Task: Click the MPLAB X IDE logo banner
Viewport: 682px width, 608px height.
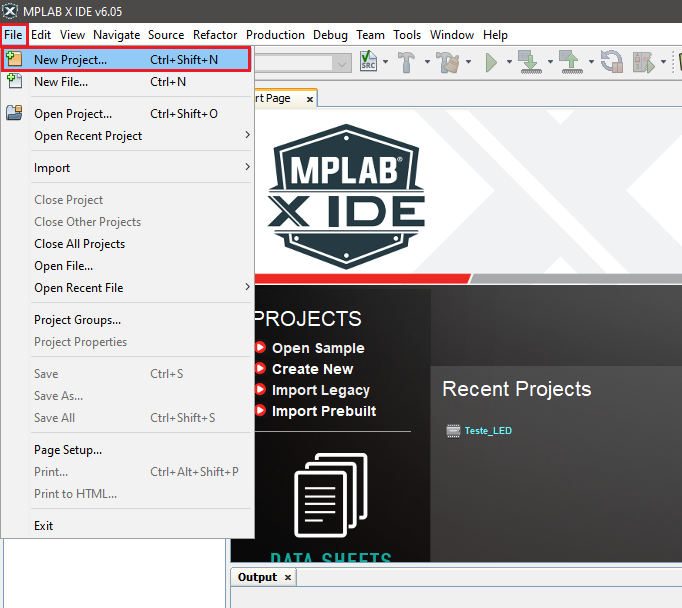Action: [346, 196]
